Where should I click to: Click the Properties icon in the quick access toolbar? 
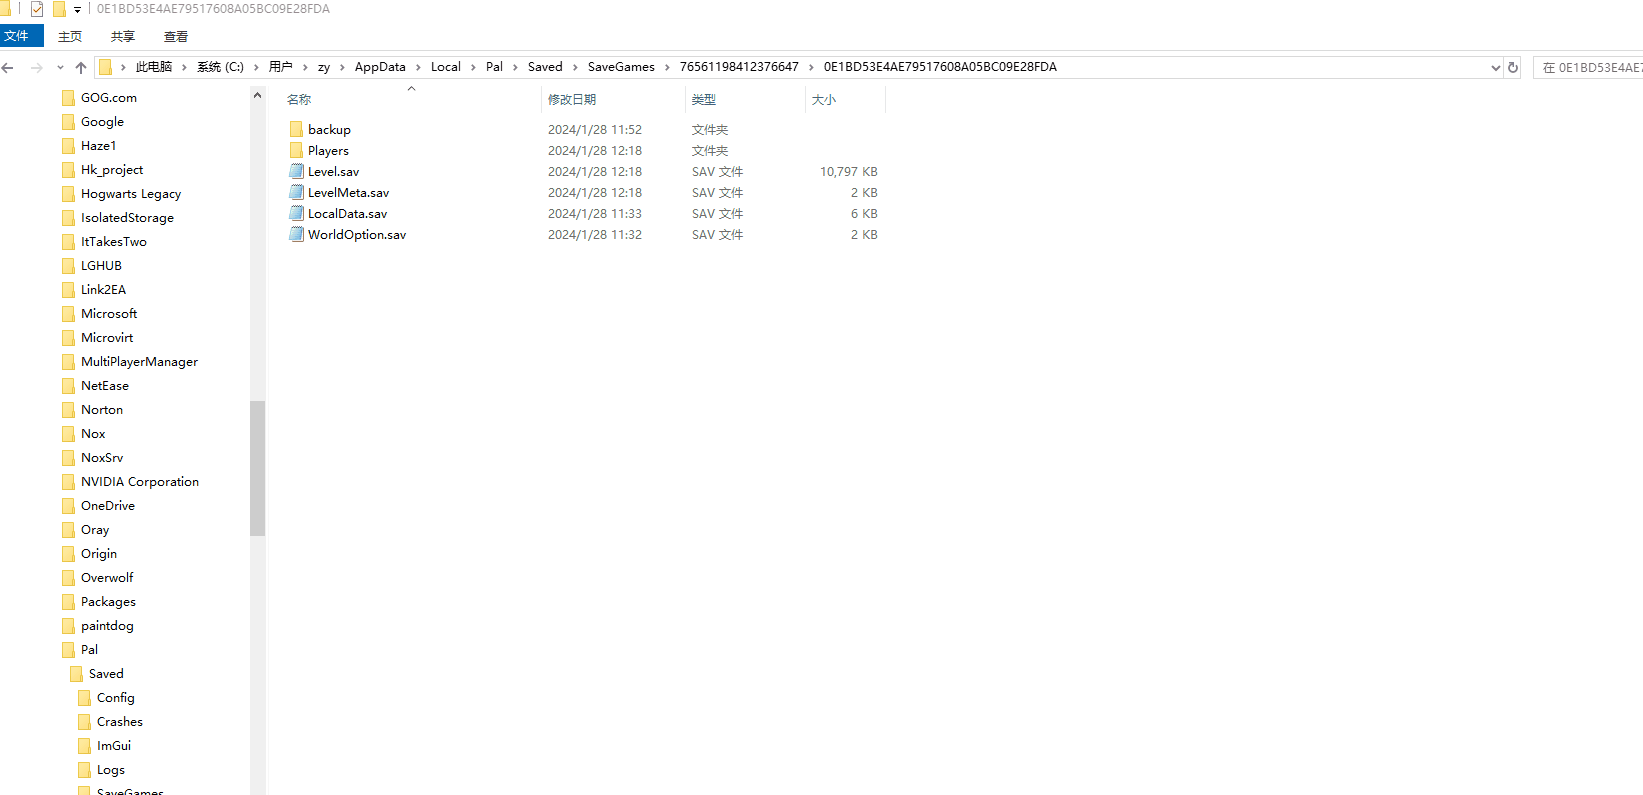point(37,9)
